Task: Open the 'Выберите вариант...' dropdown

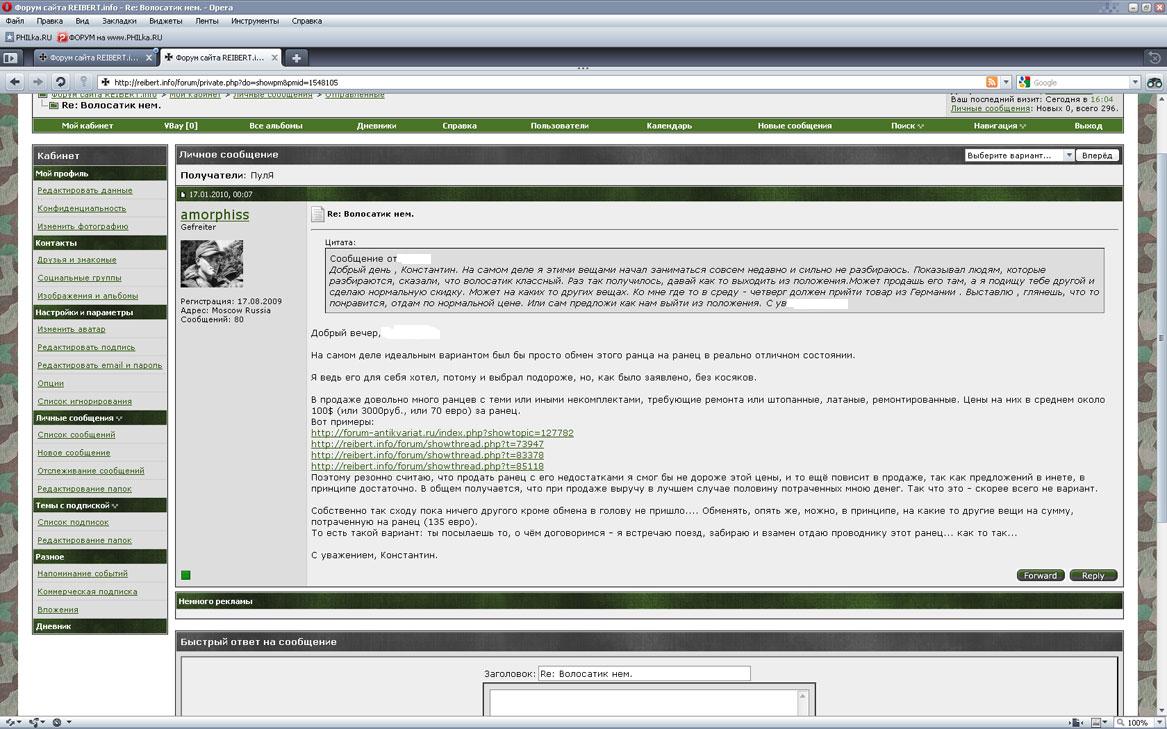Action: (1019, 155)
